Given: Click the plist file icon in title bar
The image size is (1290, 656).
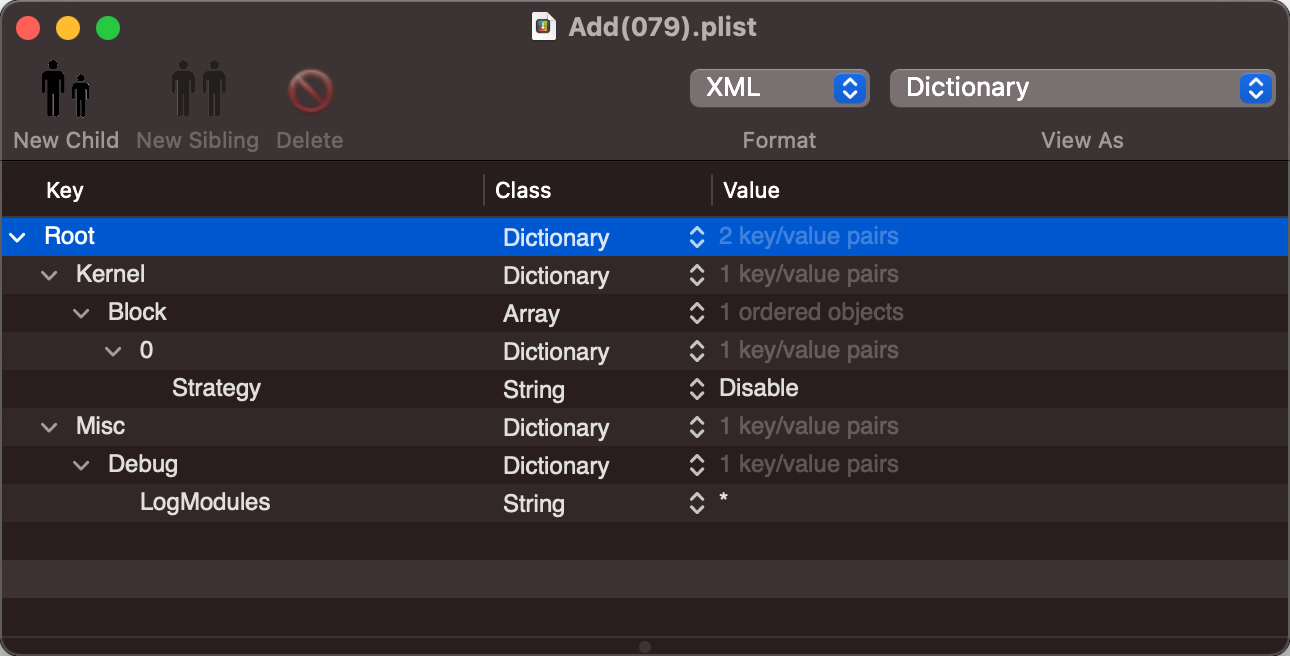Looking at the screenshot, I should tap(544, 27).
